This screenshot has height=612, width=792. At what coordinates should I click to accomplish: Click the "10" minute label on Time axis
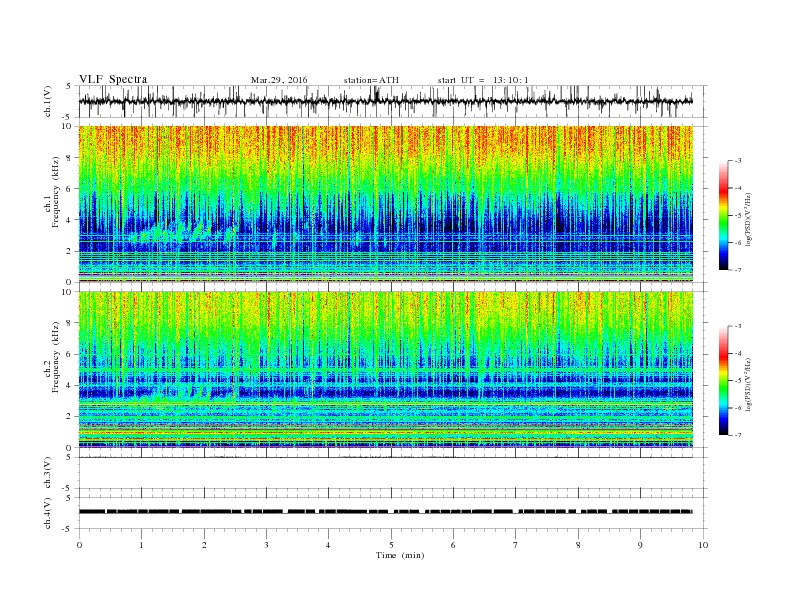point(703,545)
